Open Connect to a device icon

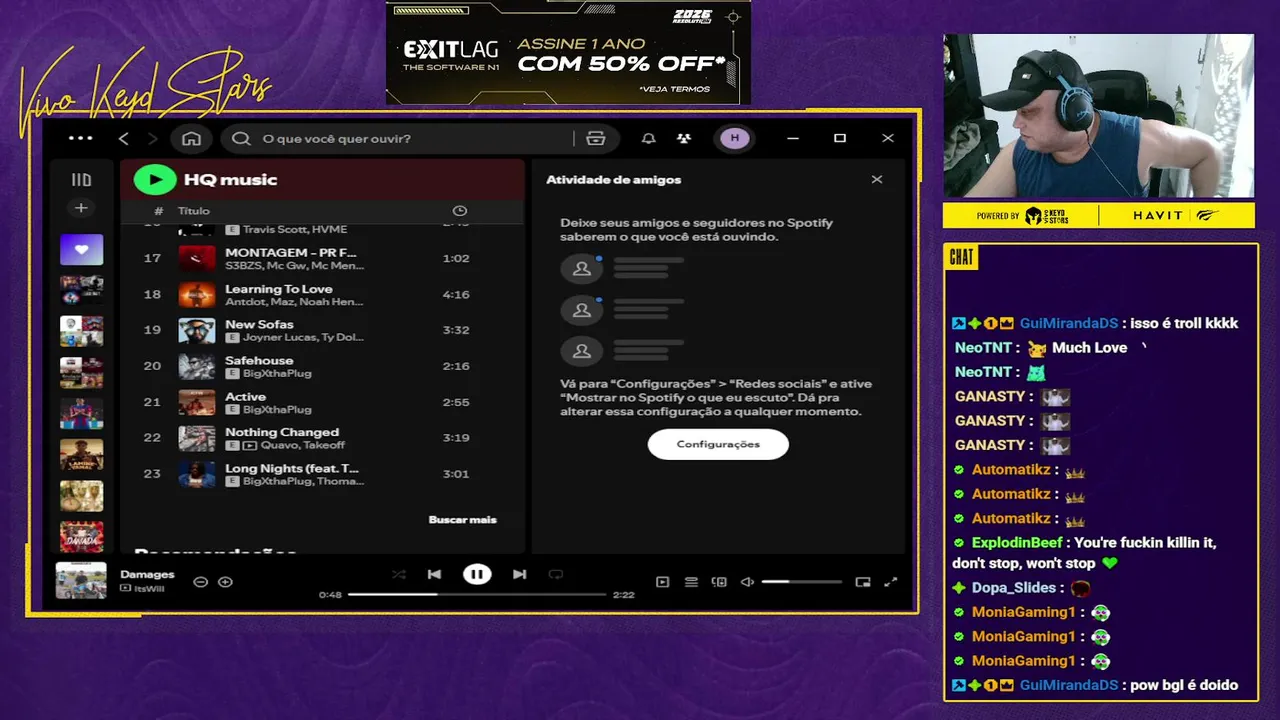point(719,582)
